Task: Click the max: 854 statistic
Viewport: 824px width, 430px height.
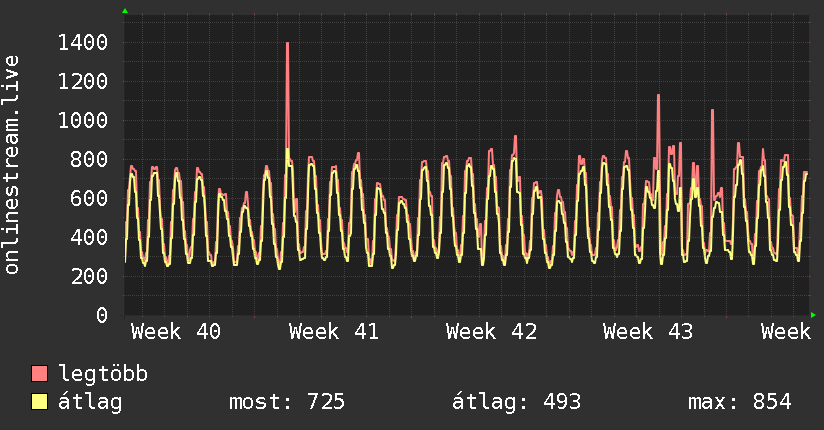Action: coord(739,402)
